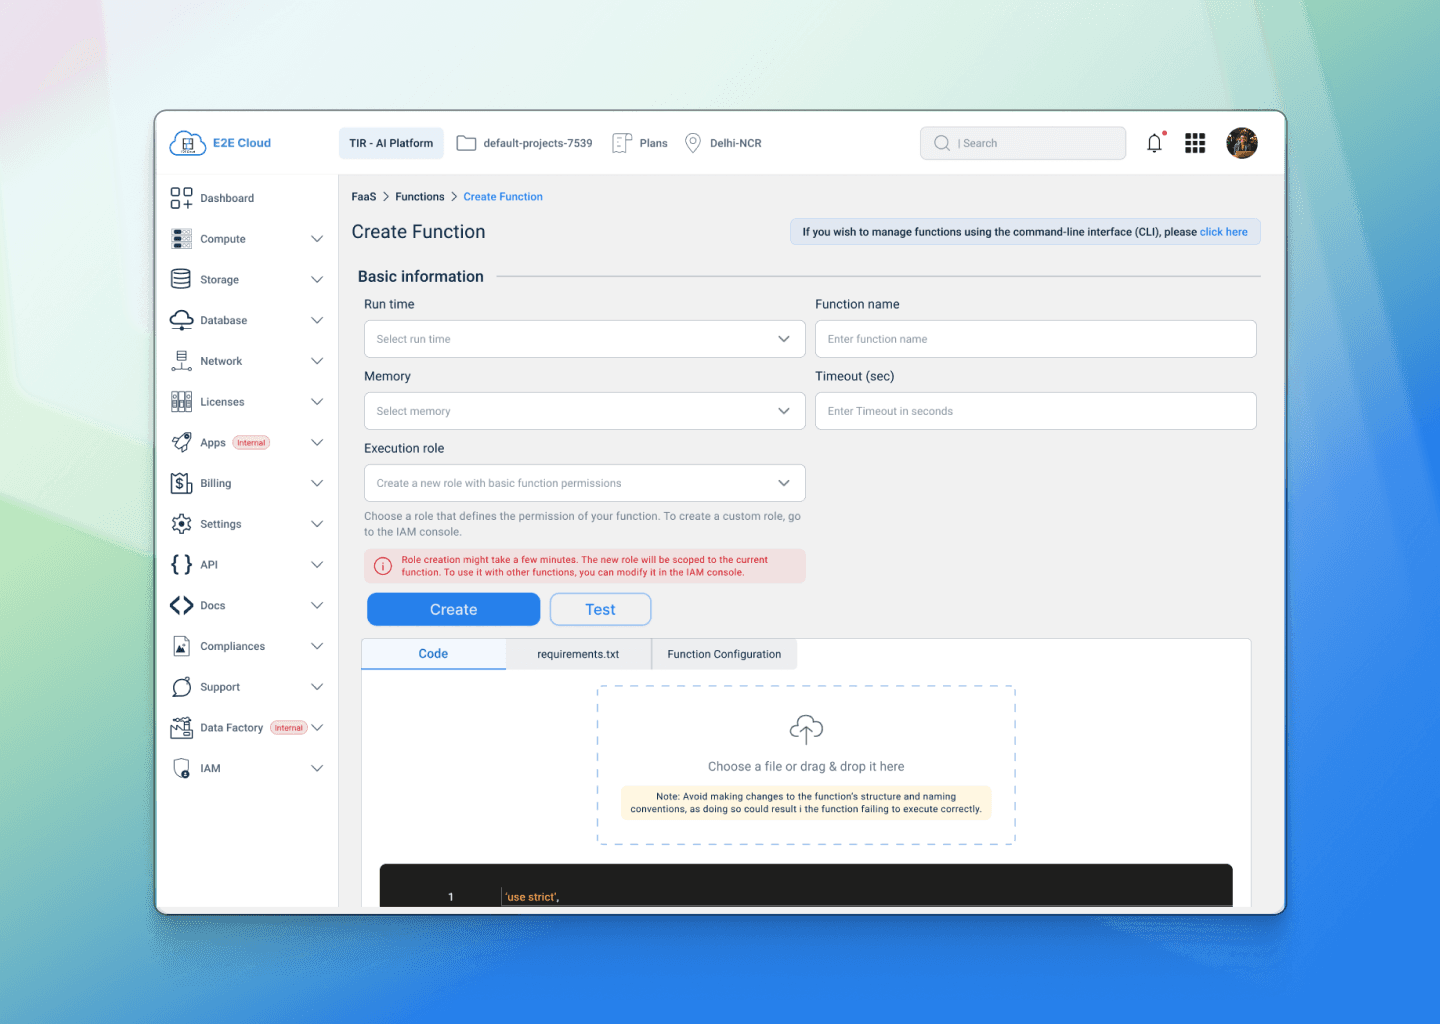Switch to the Code tab
This screenshot has height=1024, width=1440.
433,654
